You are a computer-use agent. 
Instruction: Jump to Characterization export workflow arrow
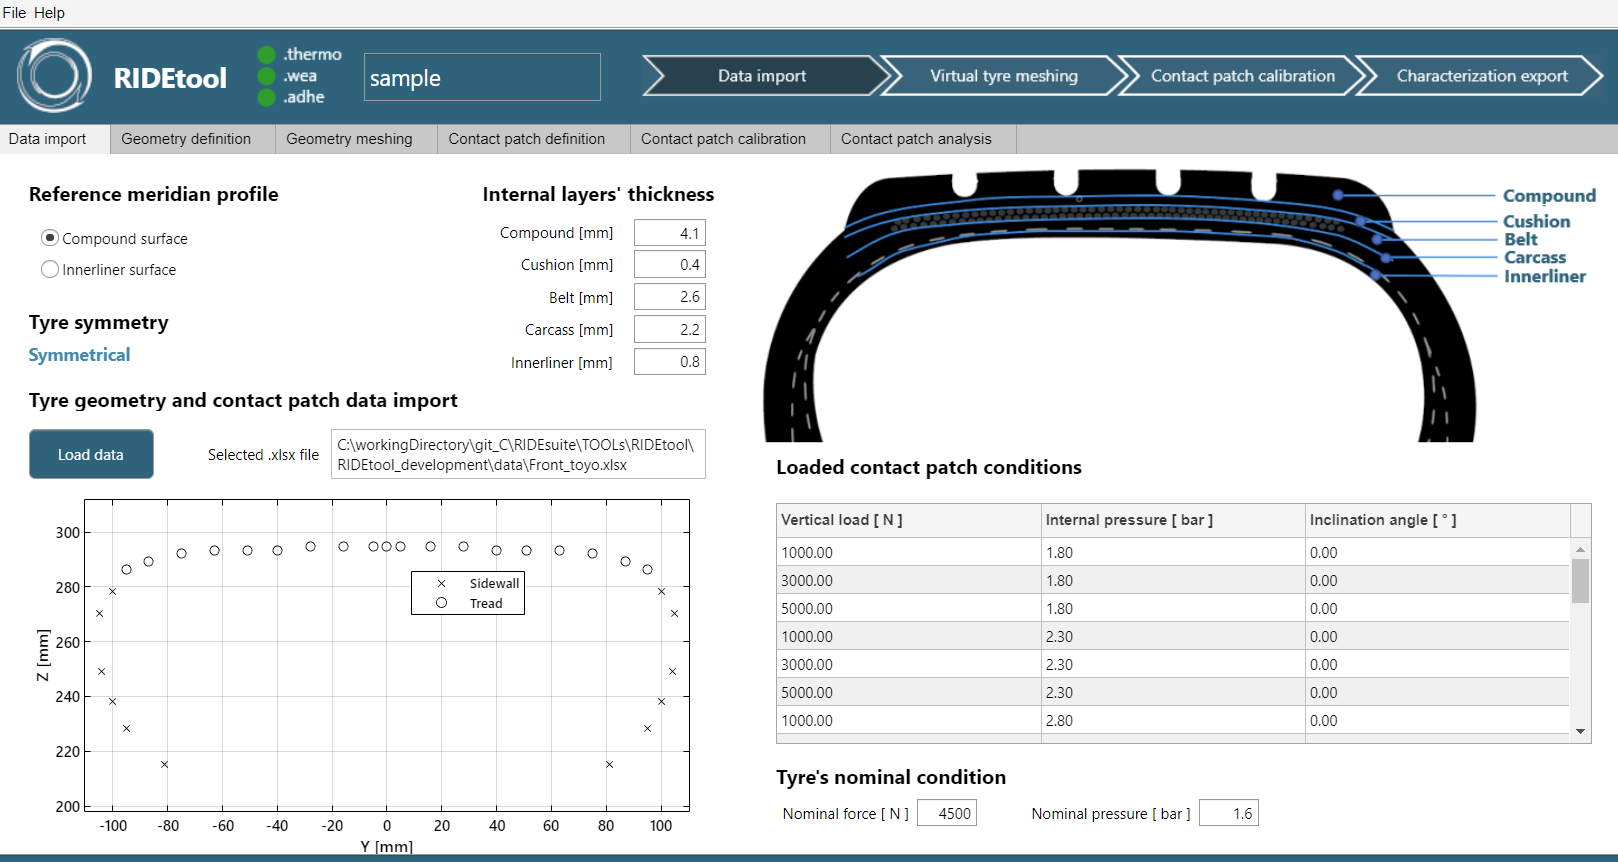click(1481, 76)
